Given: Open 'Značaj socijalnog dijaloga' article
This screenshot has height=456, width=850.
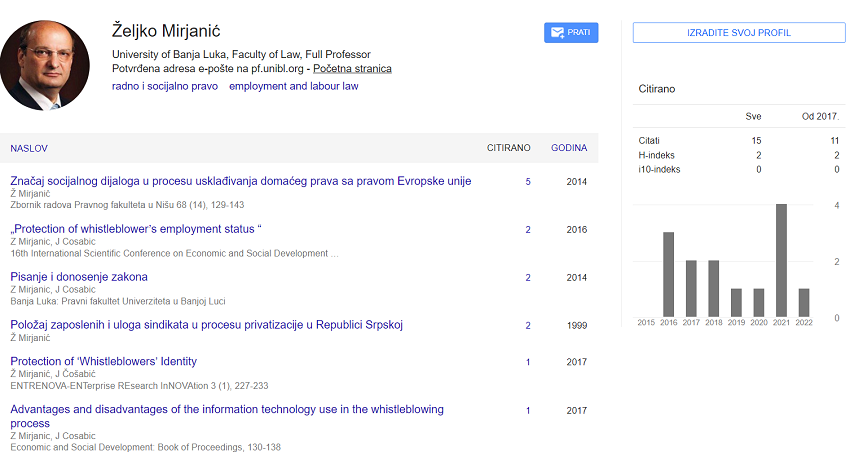Looking at the screenshot, I should tap(240, 181).
